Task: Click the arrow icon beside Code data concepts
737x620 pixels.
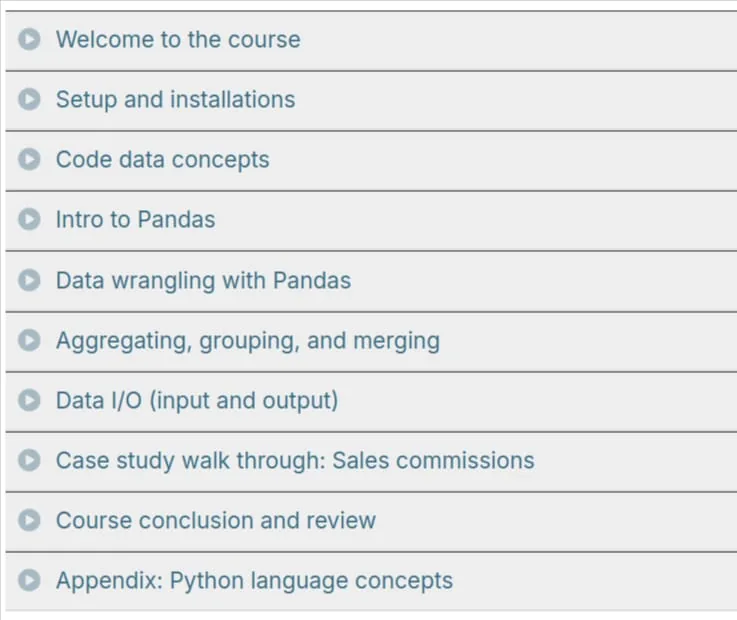Action: (29, 159)
